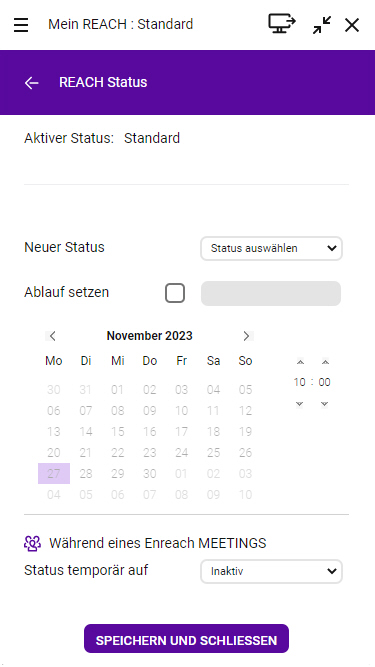Click the expiry date input field
This screenshot has width=375, height=667.
[271, 294]
